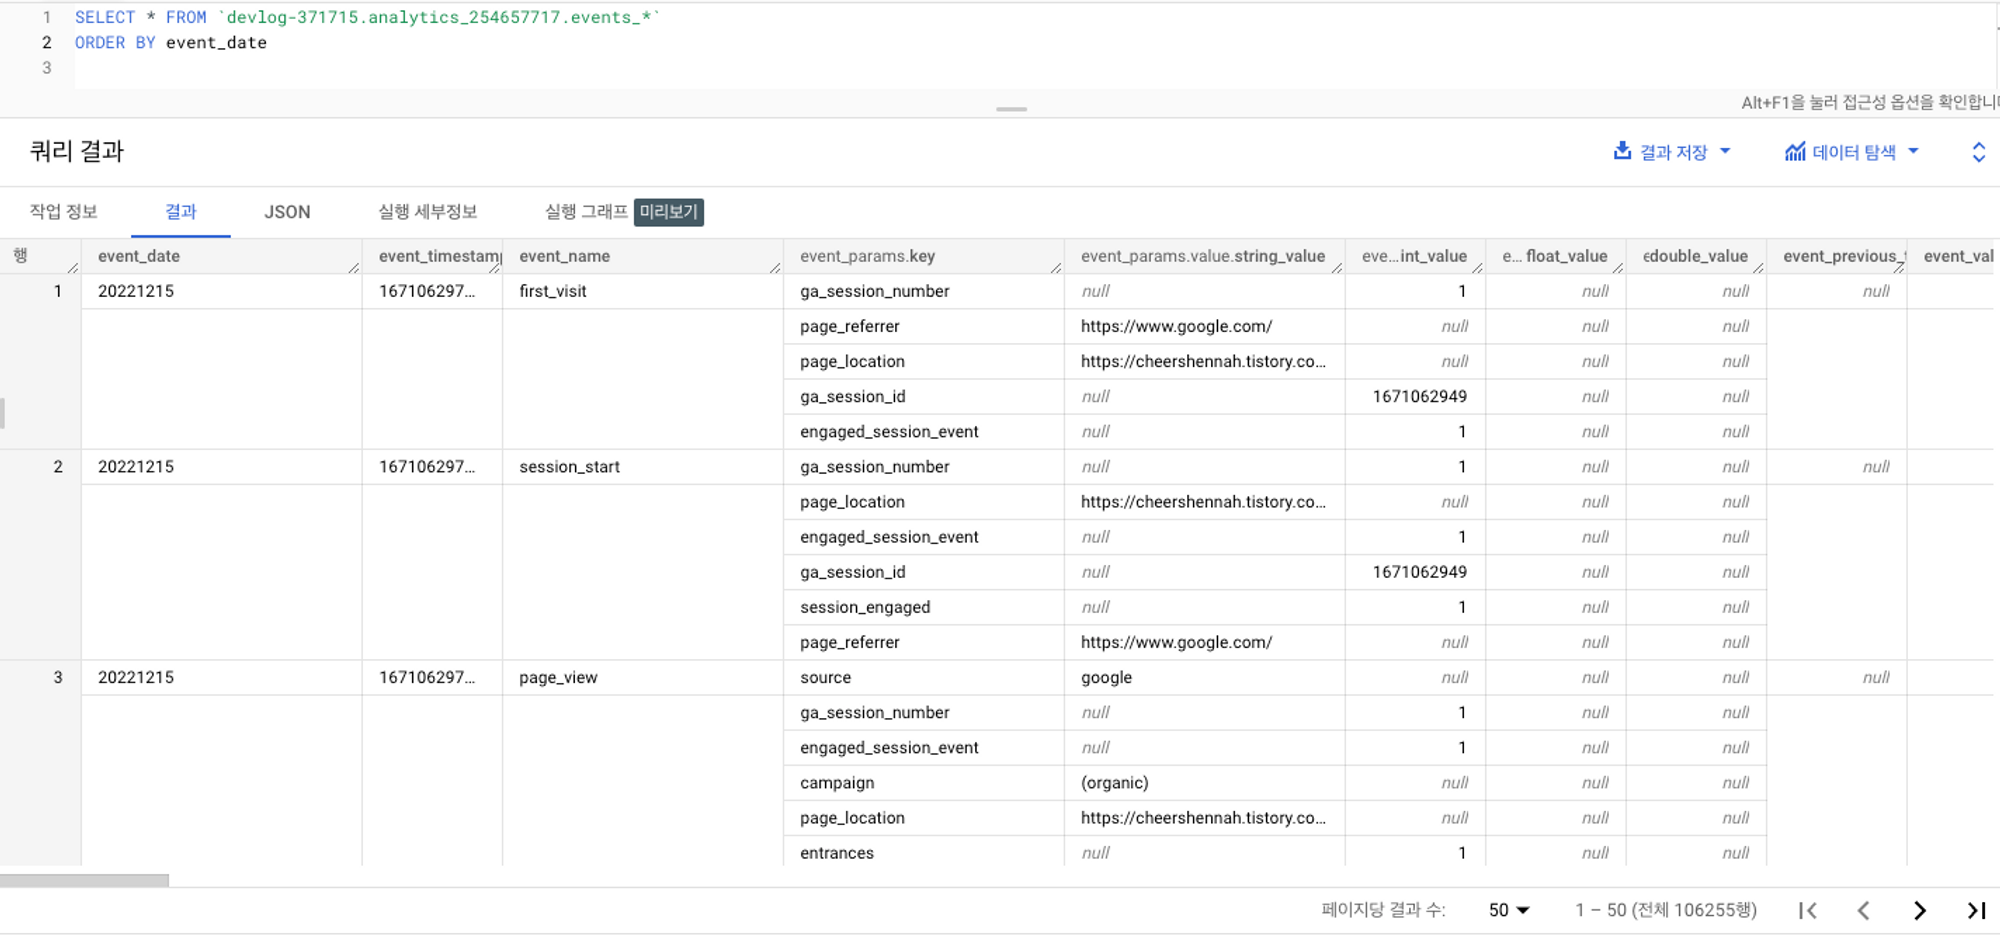Go to the next results page
This screenshot has height=937, width=2000.
(1919, 910)
